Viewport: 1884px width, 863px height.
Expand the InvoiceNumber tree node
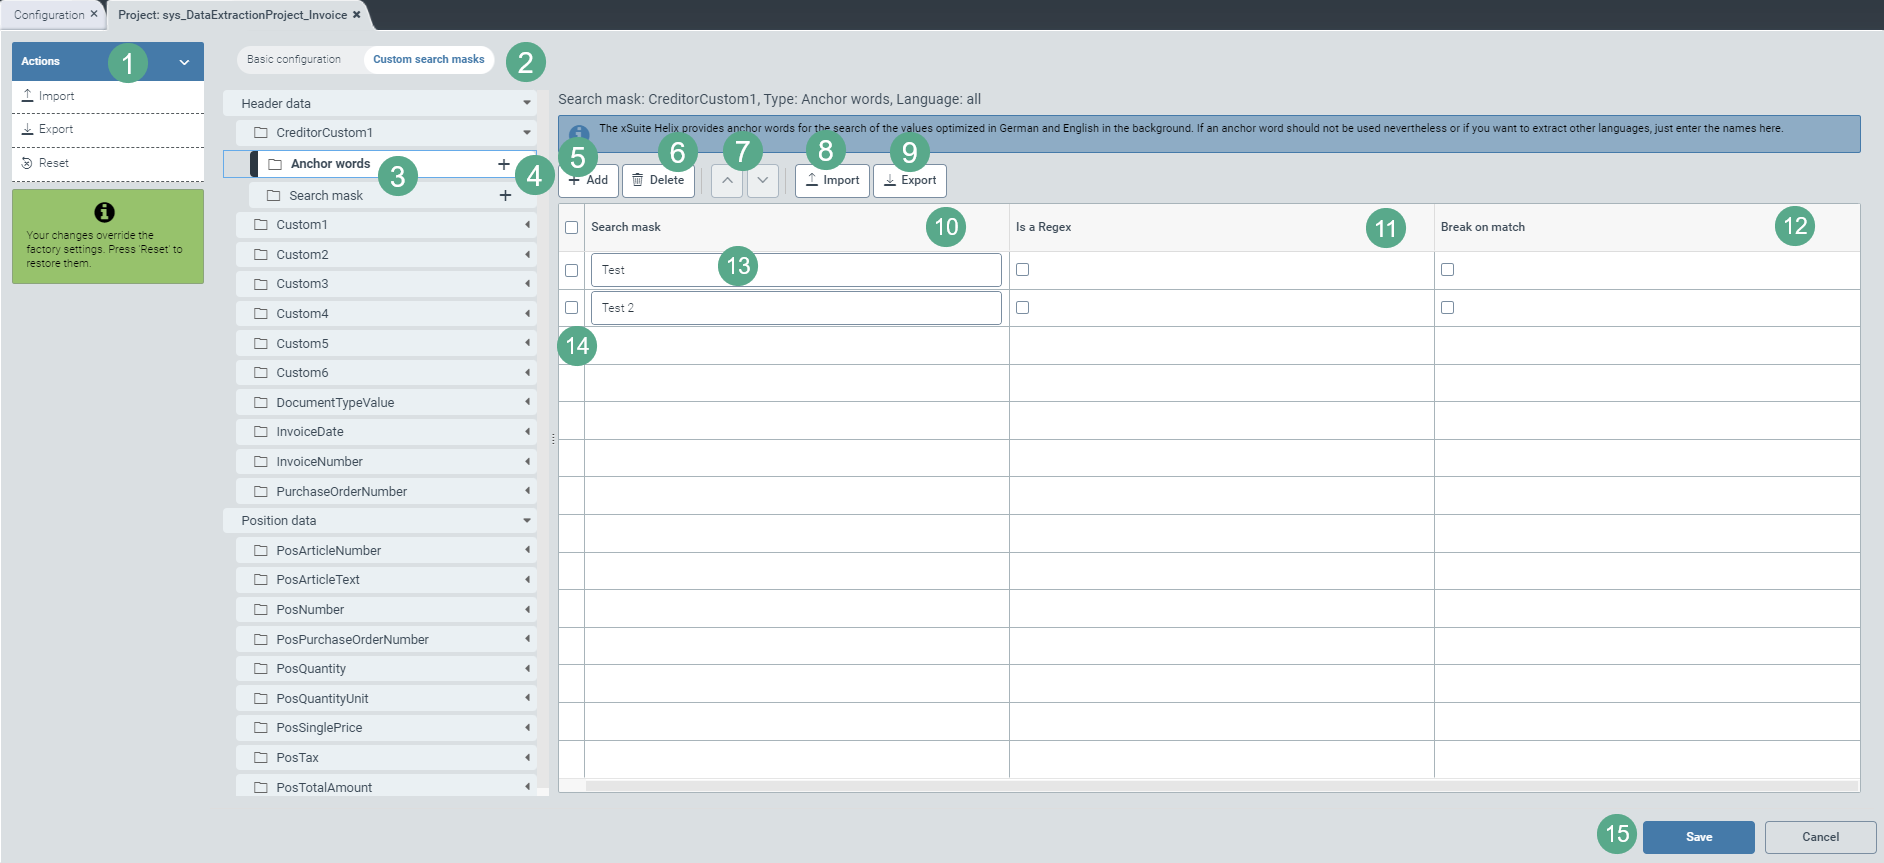[527, 462]
